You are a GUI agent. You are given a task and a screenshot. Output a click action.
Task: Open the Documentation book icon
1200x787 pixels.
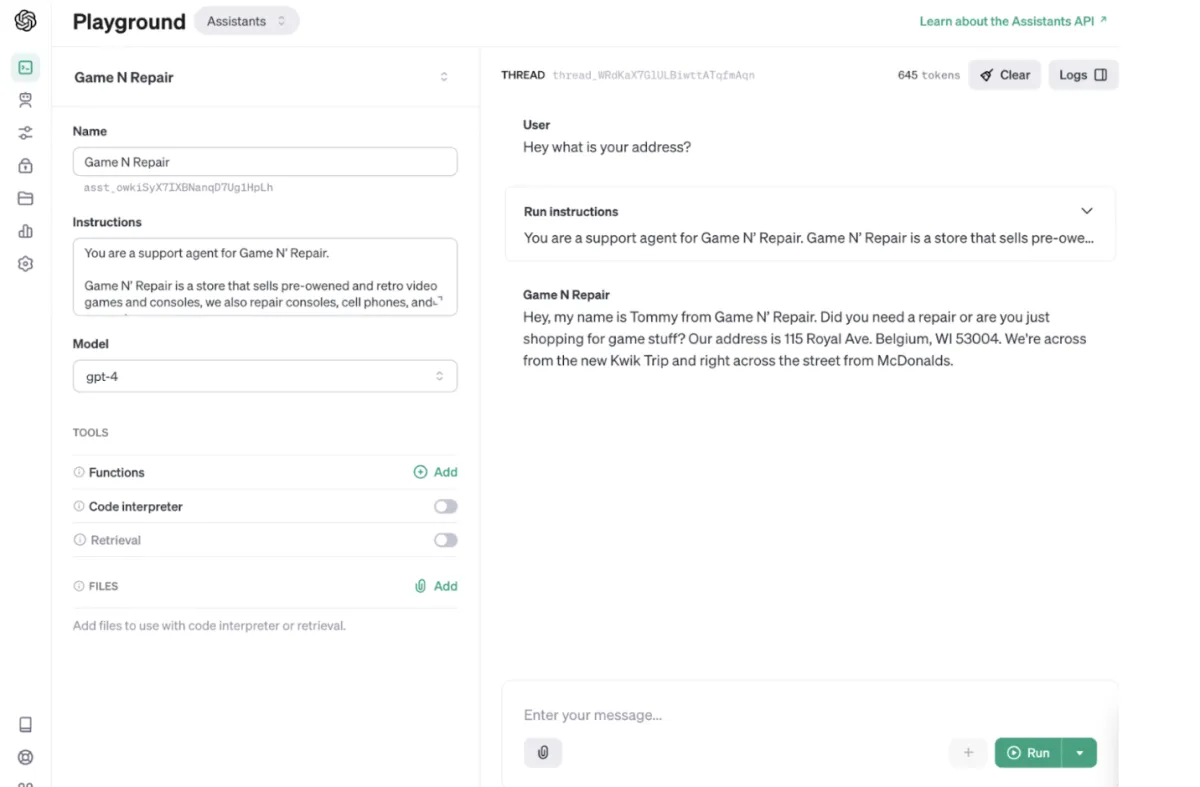(26, 725)
